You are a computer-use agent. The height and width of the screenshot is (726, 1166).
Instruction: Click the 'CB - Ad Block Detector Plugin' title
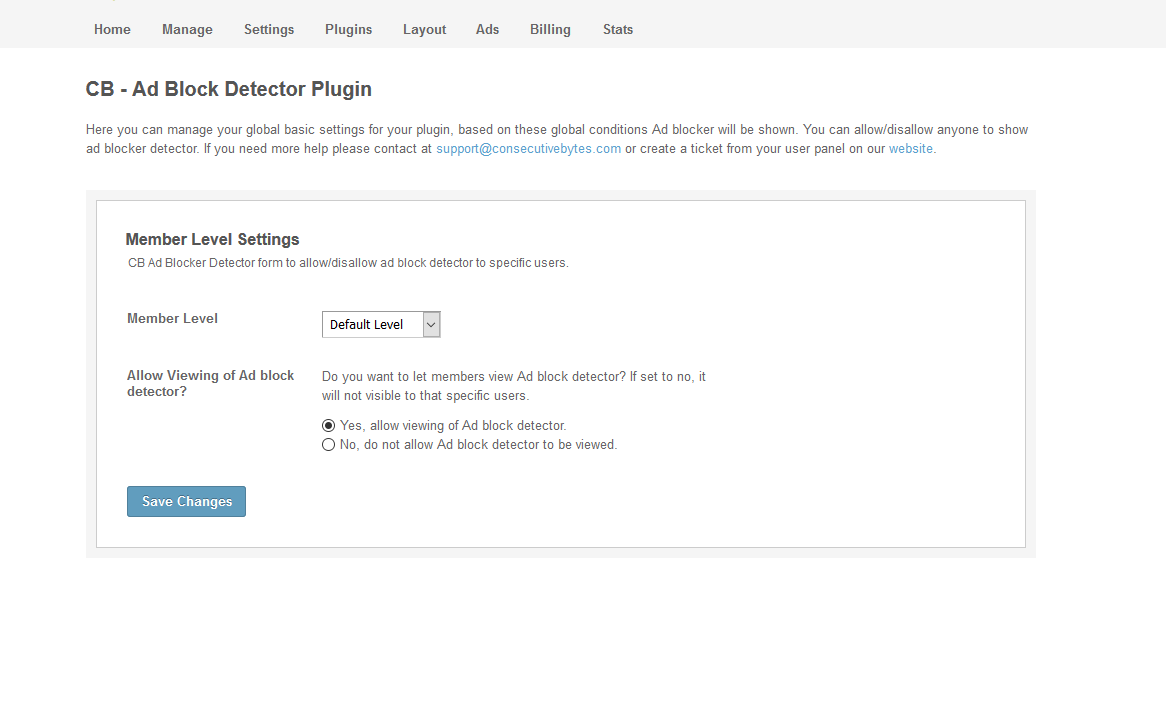(228, 89)
